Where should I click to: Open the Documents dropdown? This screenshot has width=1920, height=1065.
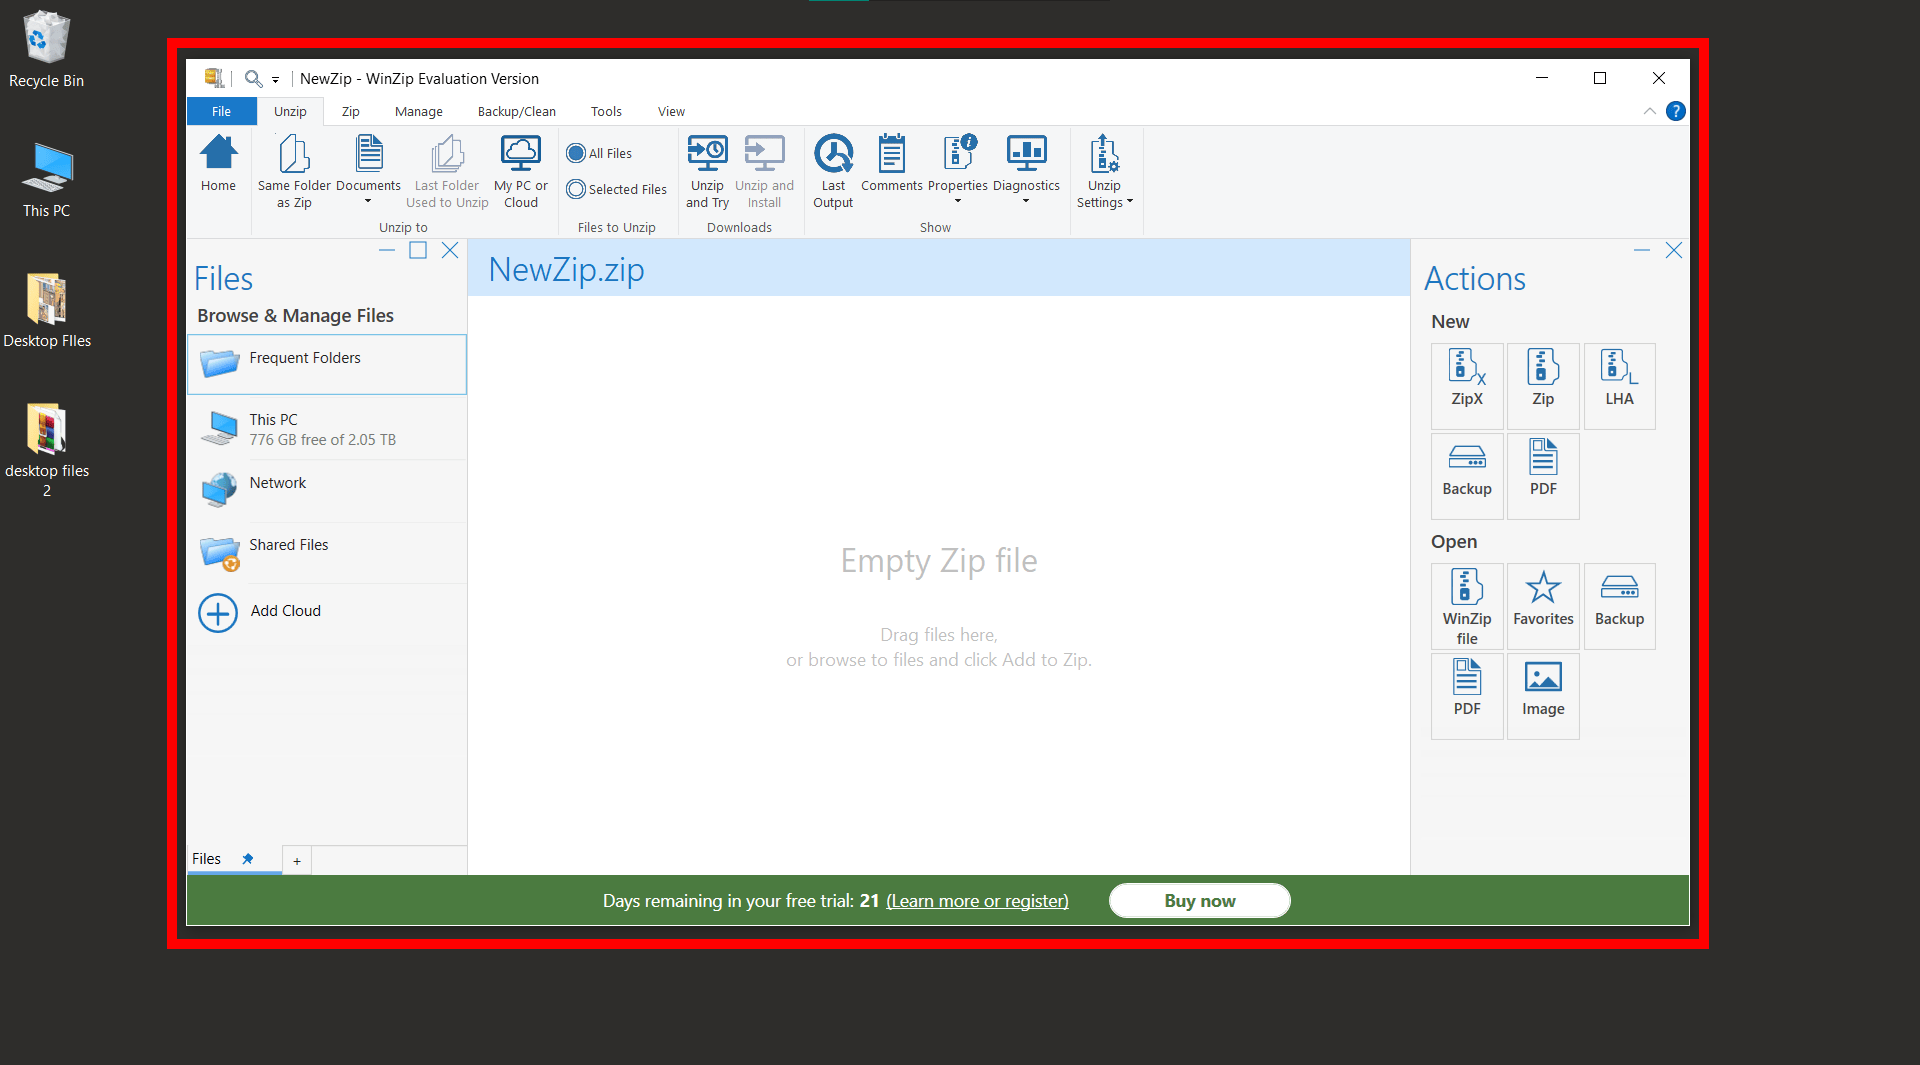(368, 198)
